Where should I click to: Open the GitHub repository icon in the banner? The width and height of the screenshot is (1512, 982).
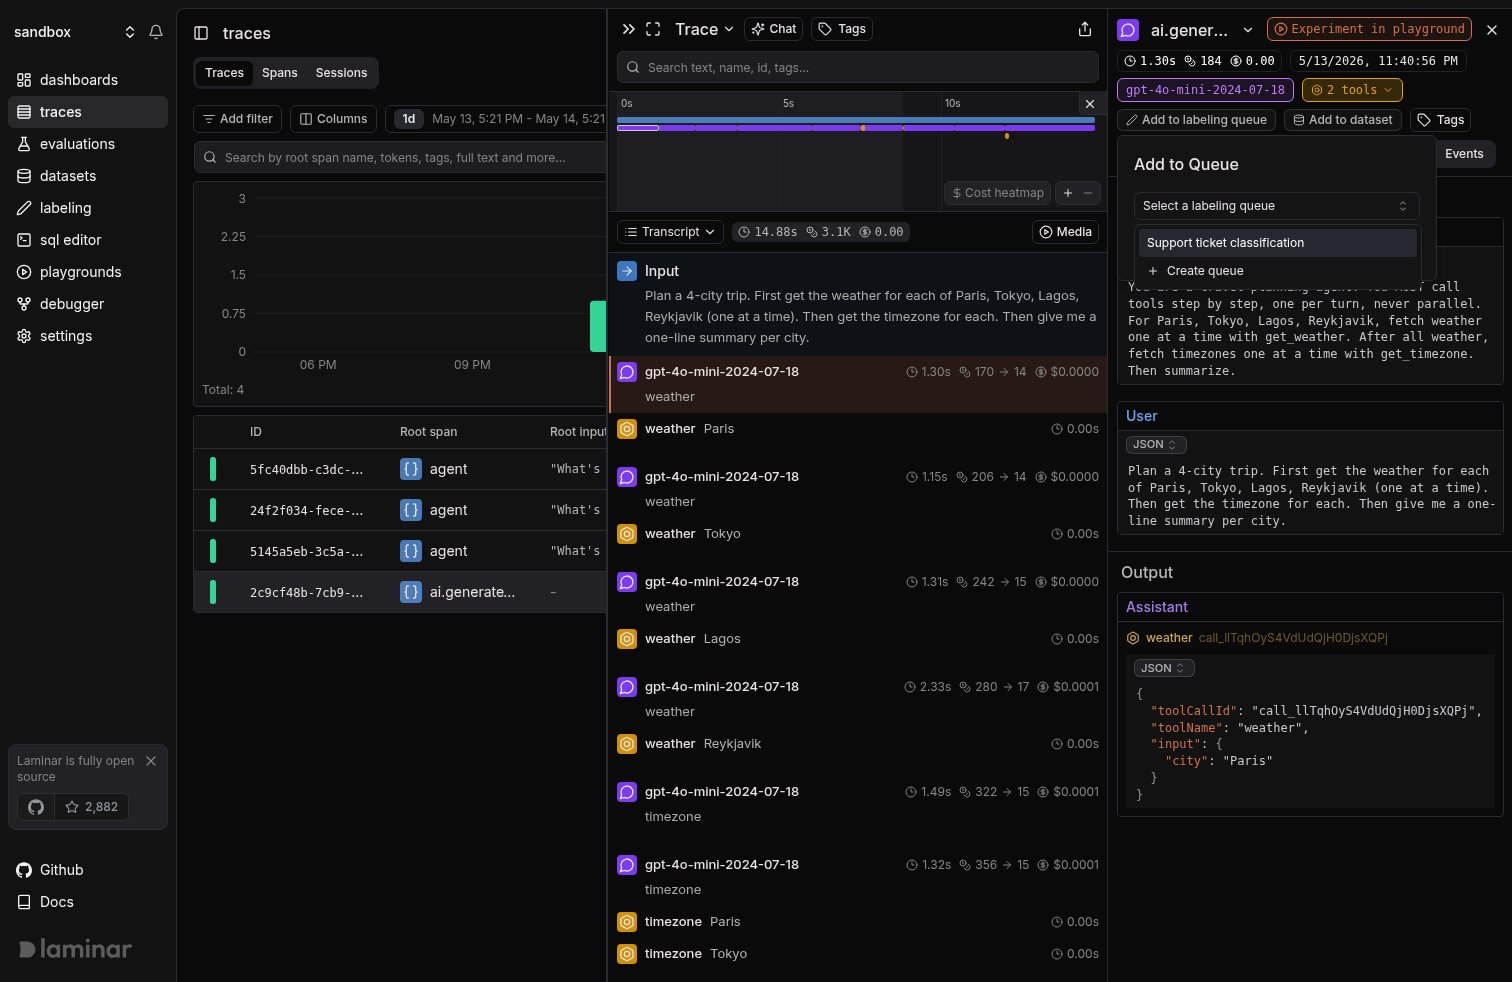coord(36,807)
